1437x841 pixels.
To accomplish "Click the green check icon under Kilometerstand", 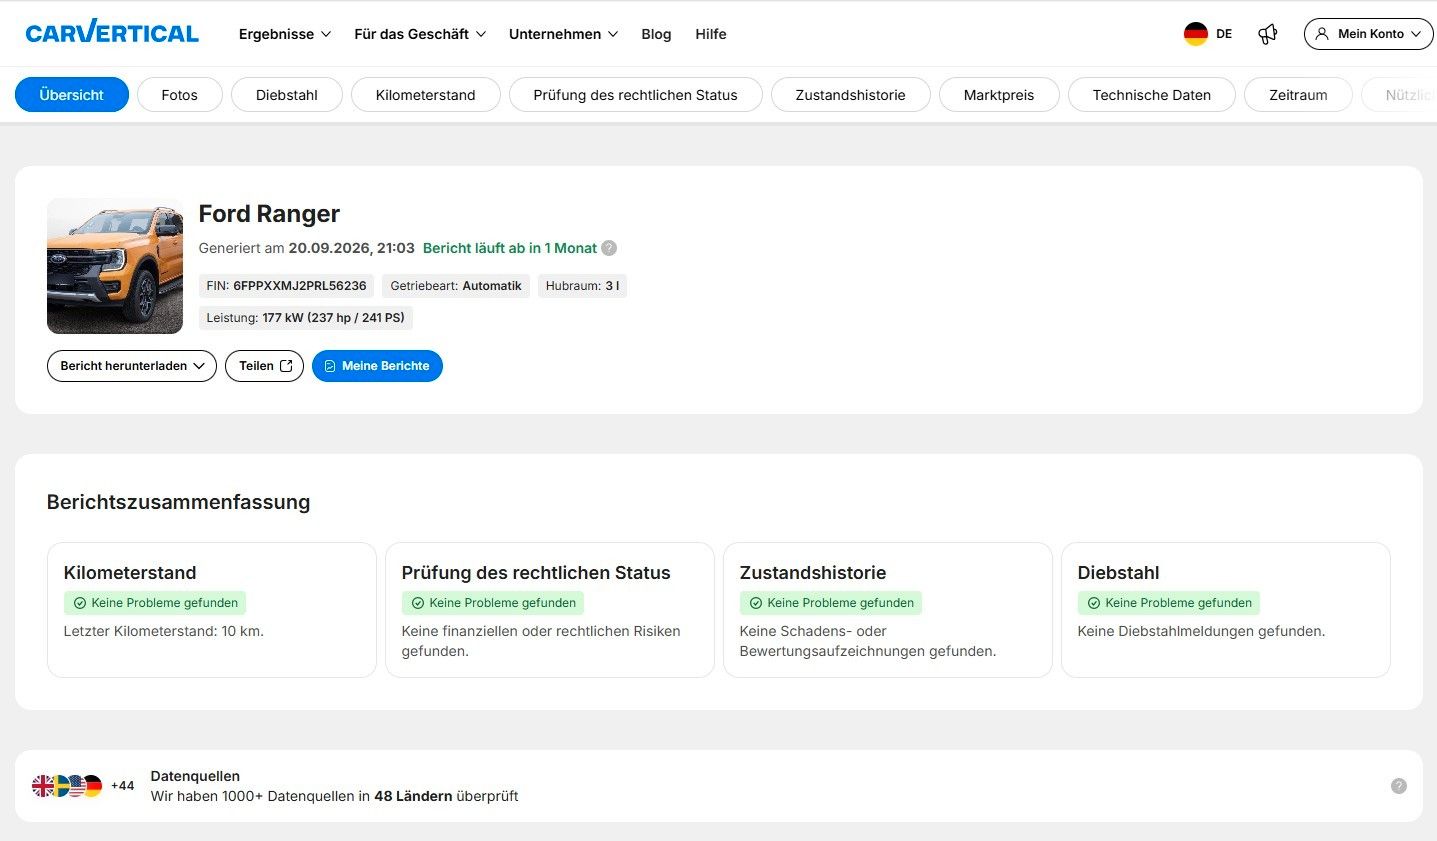I will point(80,603).
